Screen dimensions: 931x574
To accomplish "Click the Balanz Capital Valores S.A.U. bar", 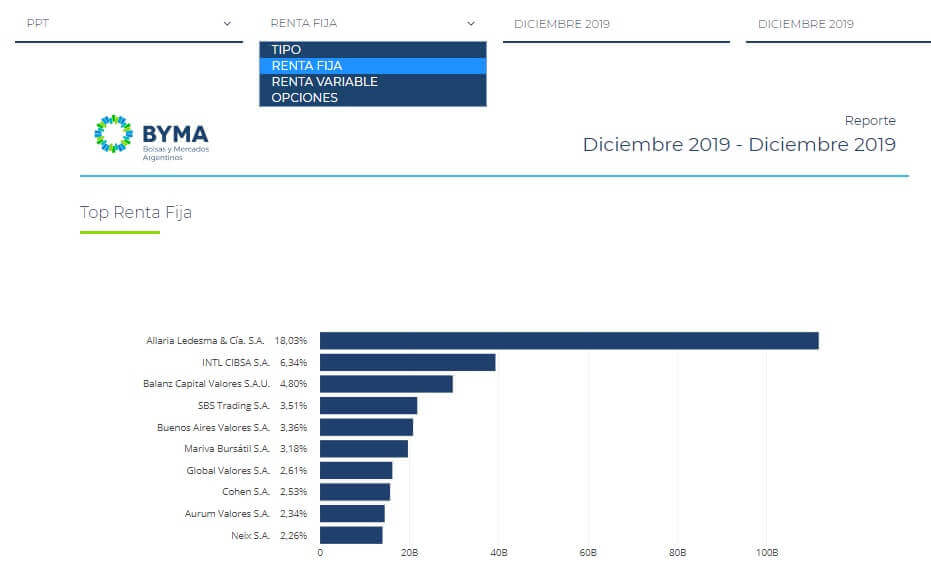I will click(386, 384).
